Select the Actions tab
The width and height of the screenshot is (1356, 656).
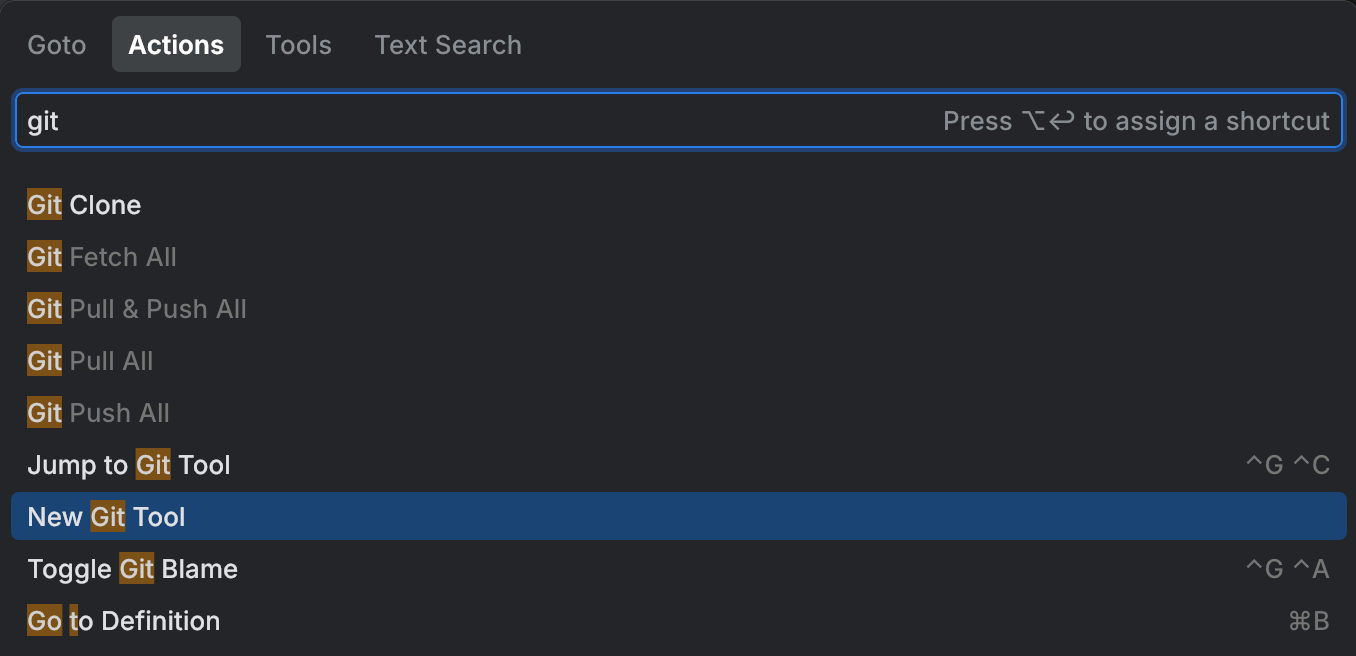[x=176, y=44]
